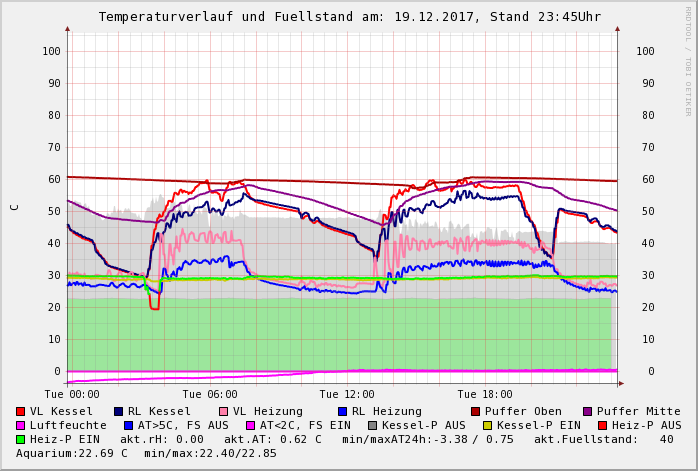Click the green Heiz-P EIN legend swatch
Screen dimensions: 698x471
pyautogui.click(x=20, y=439)
